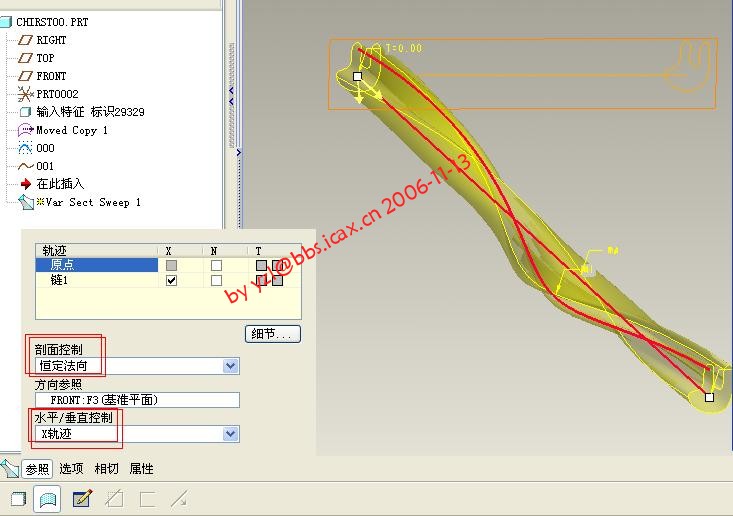Click the remove material icon
Screen dimensions: 733x516
coord(115,499)
